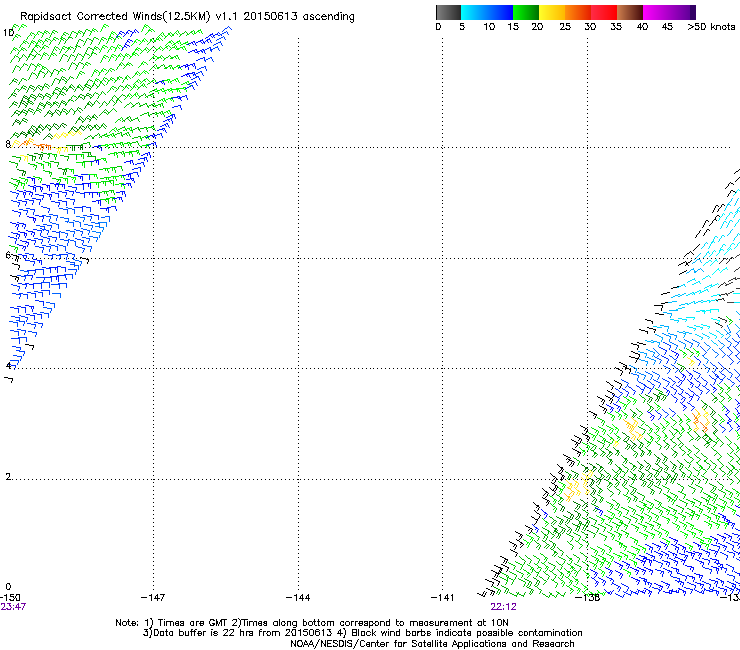
Task: Click the orange wind barbs near latitude 8
Action: point(33,144)
